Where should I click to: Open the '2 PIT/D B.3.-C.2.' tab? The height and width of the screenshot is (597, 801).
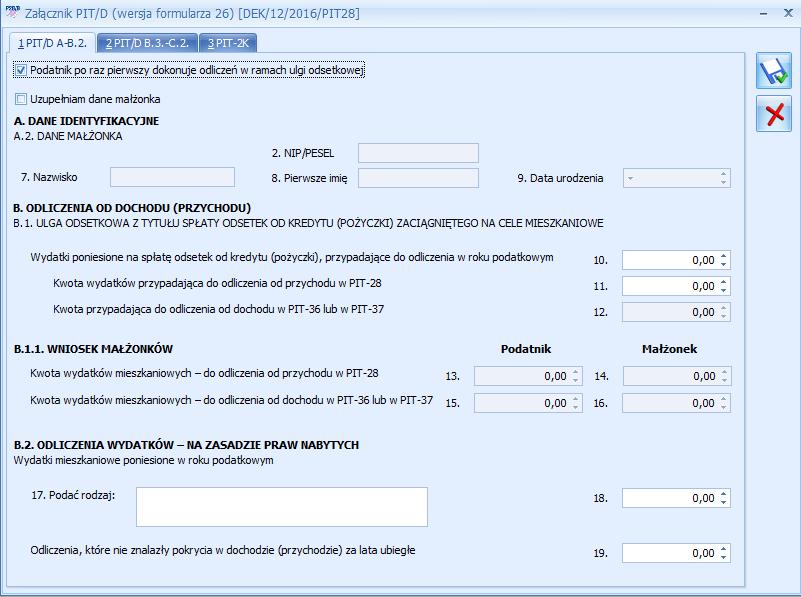[x=147, y=43]
